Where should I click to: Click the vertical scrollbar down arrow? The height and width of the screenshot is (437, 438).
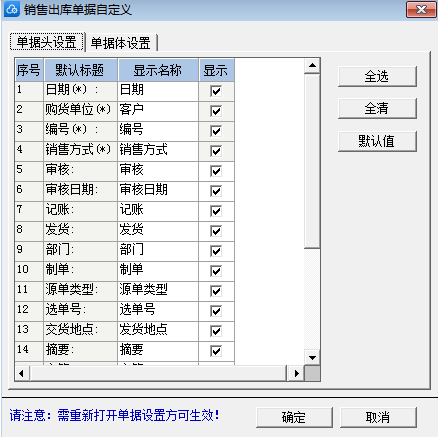pos(312,358)
